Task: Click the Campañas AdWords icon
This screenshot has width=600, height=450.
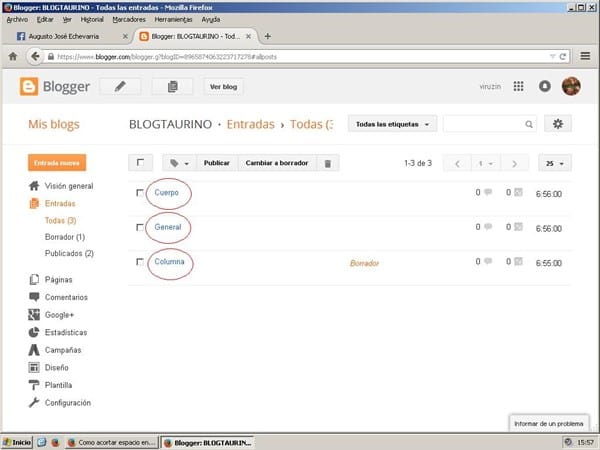Action: (x=34, y=350)
